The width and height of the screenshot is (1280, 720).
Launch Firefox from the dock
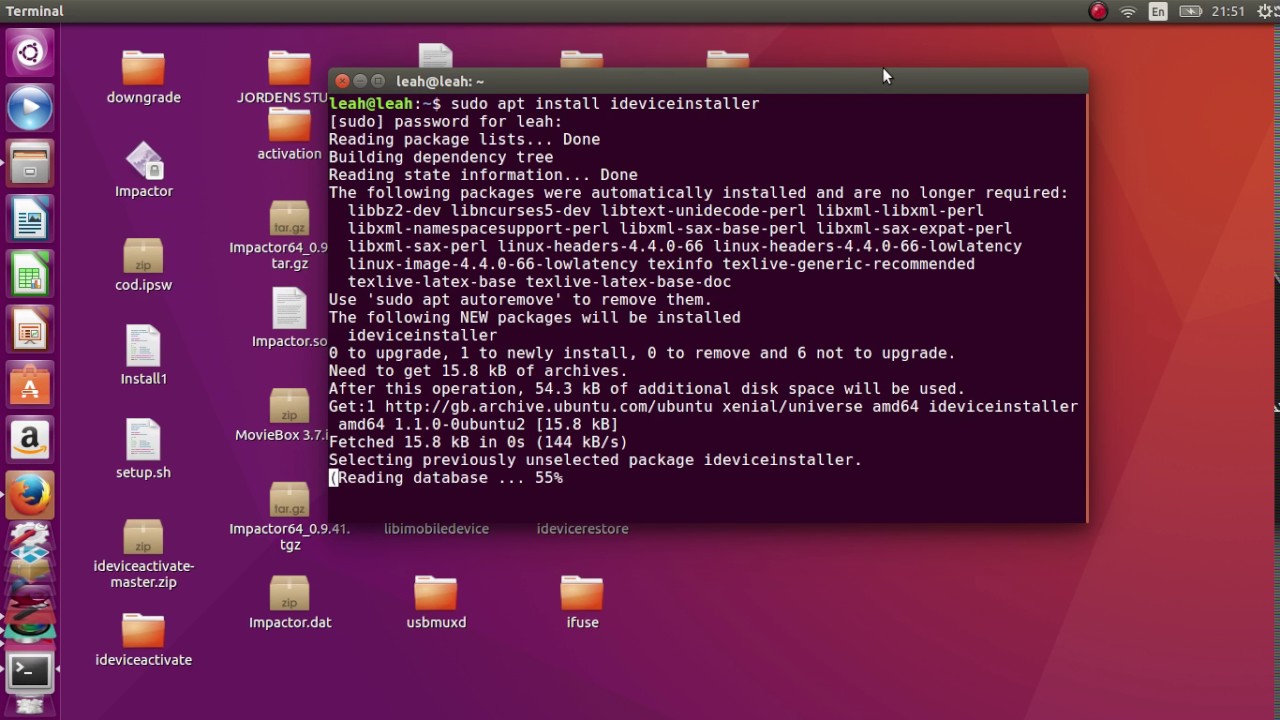pyautogui.click(x=30, y=495)
